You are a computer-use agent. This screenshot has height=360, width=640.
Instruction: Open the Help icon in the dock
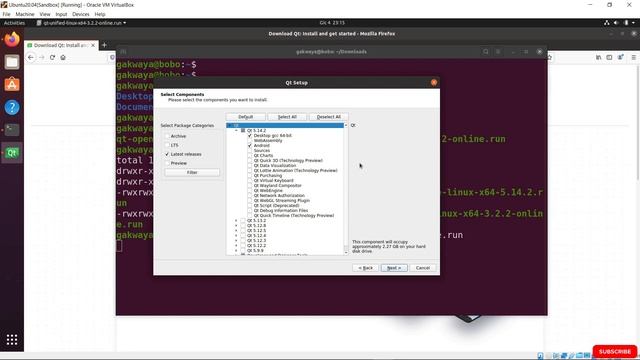pos(12,107)
